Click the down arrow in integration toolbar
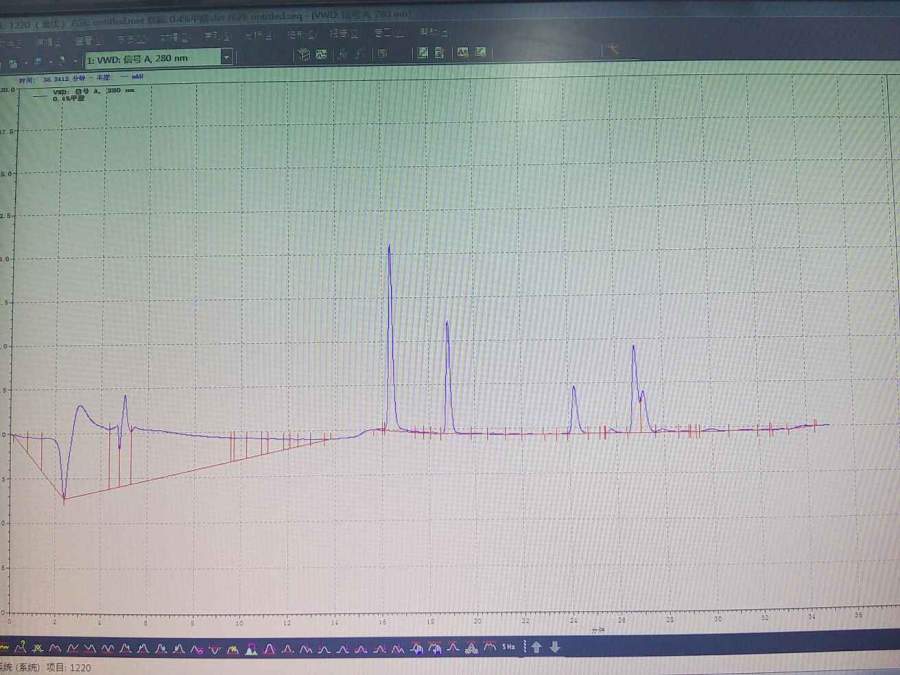 pyautogui.click(x=554, y=647)
